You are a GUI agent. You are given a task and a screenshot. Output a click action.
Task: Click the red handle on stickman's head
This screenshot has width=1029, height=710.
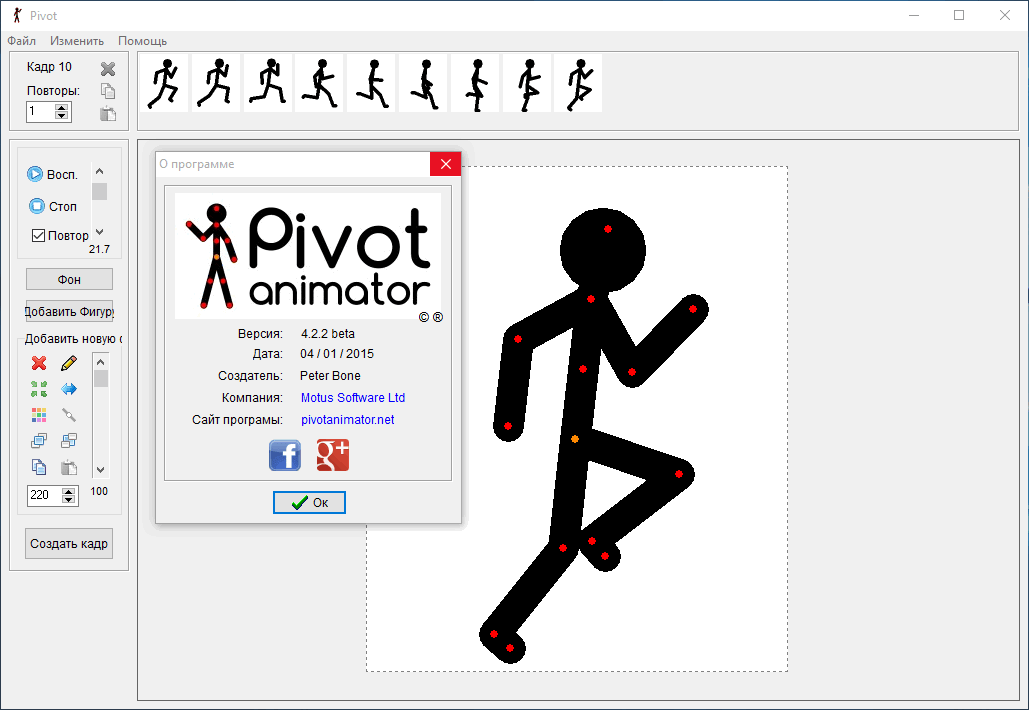608,229
